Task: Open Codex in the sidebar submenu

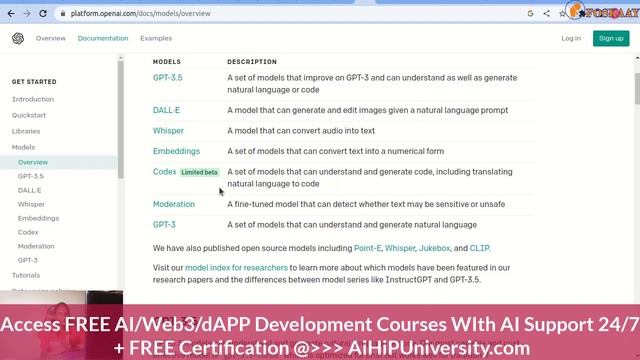Action: tap(28, 232)
